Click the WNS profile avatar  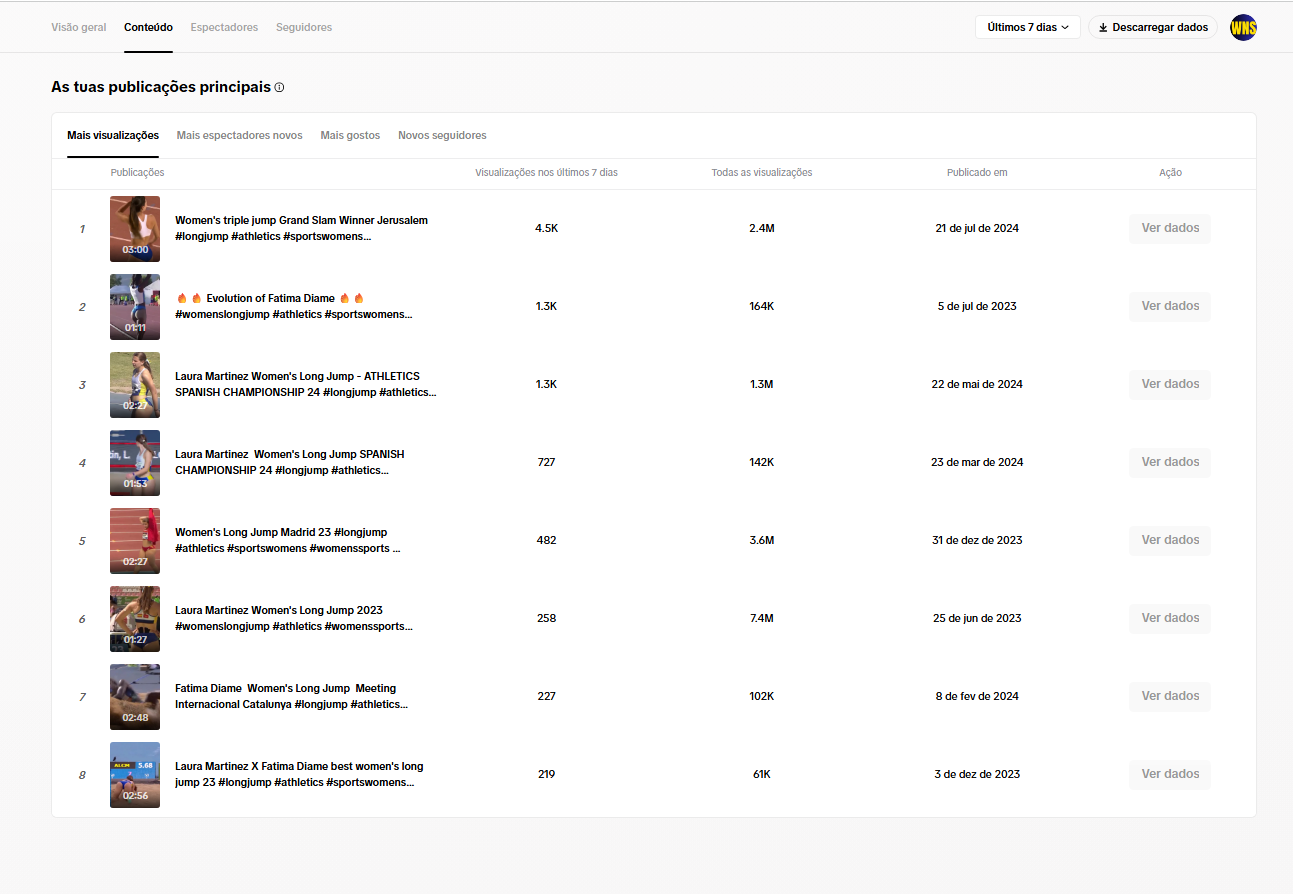1243,28
